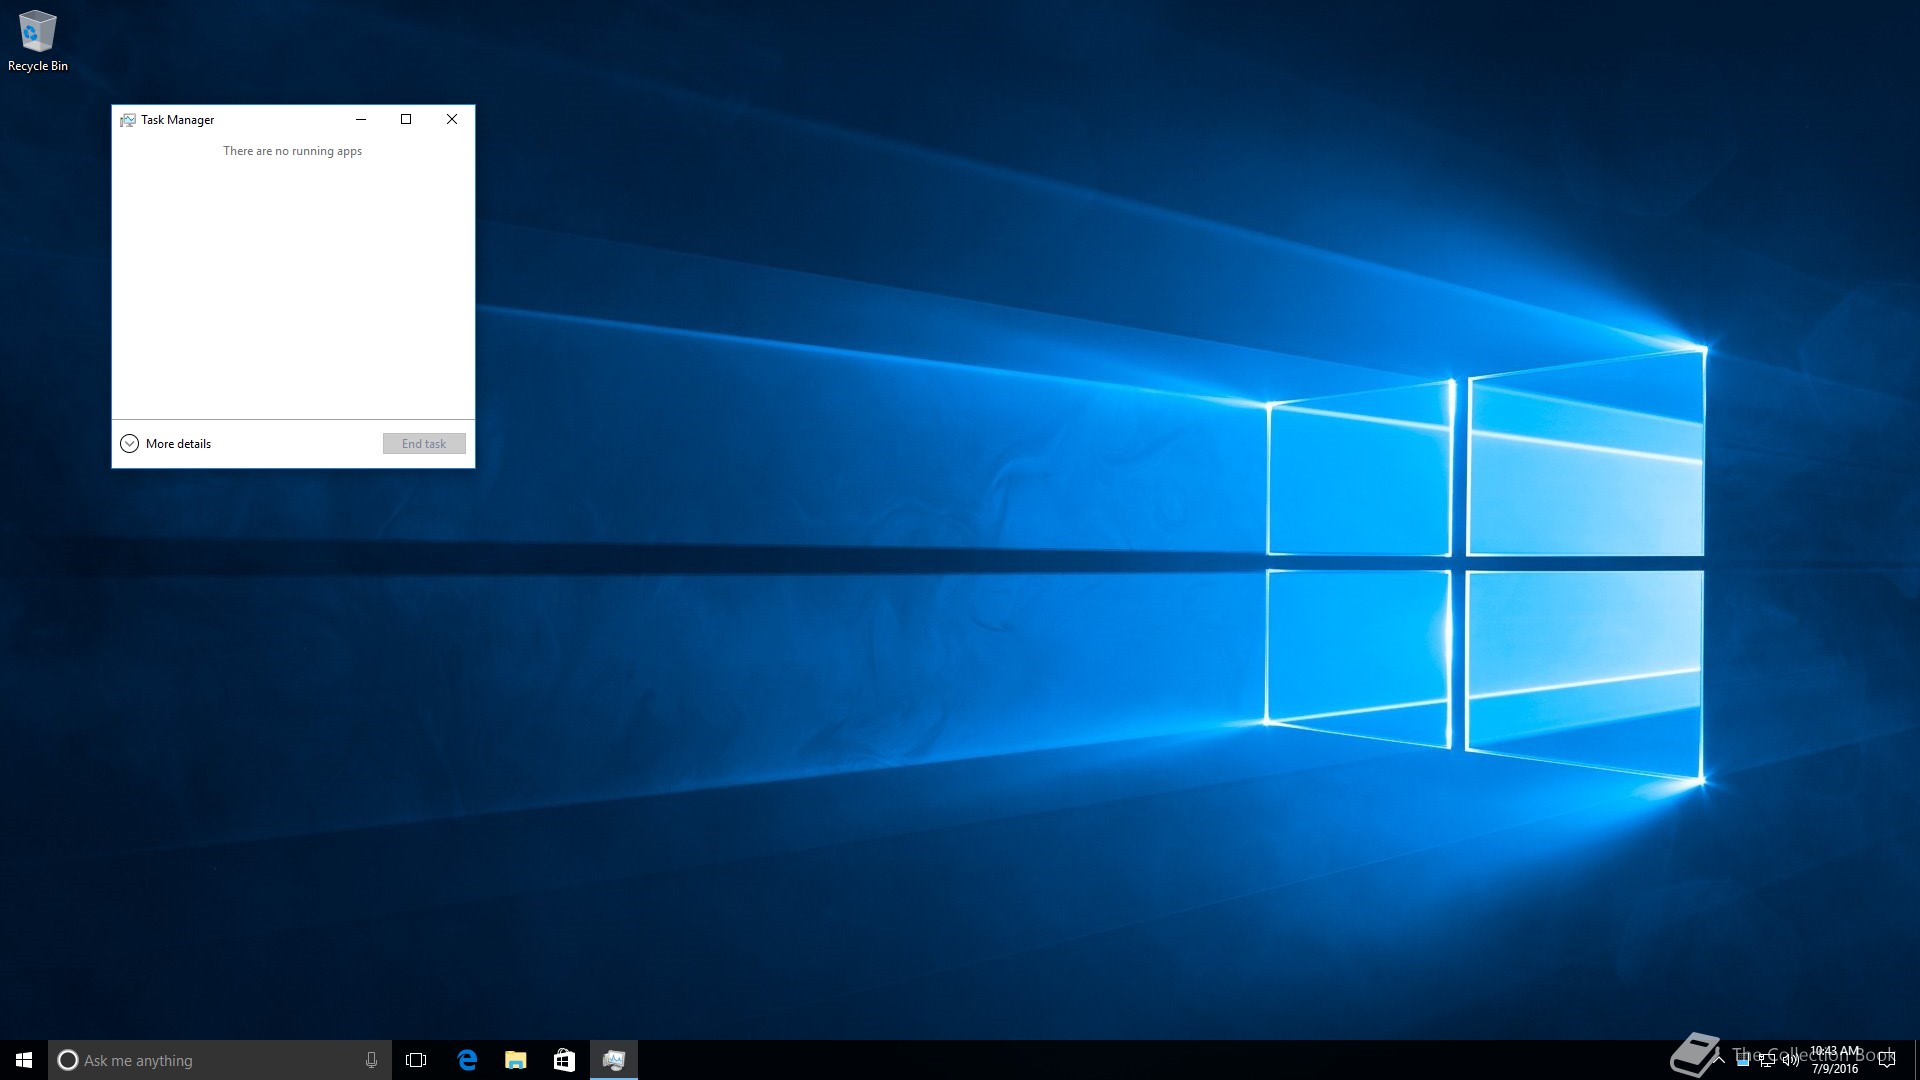Open the clock and date flyout
Screen dimensions: 1920x1080
[x=1835, y=1060]
